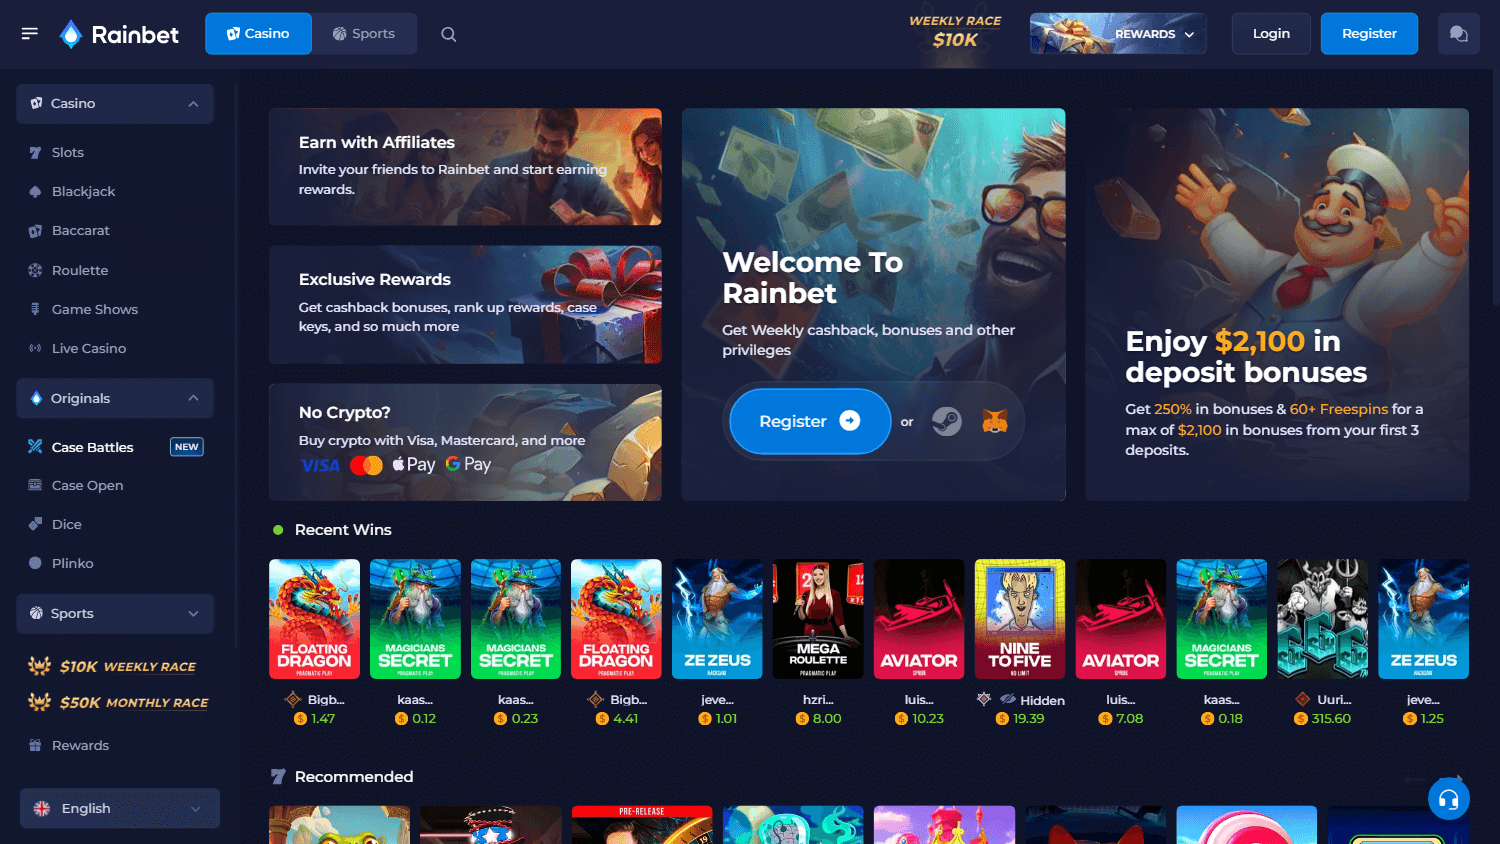
Task: Open Plinko from Originals menu
Action: [73, 563]
